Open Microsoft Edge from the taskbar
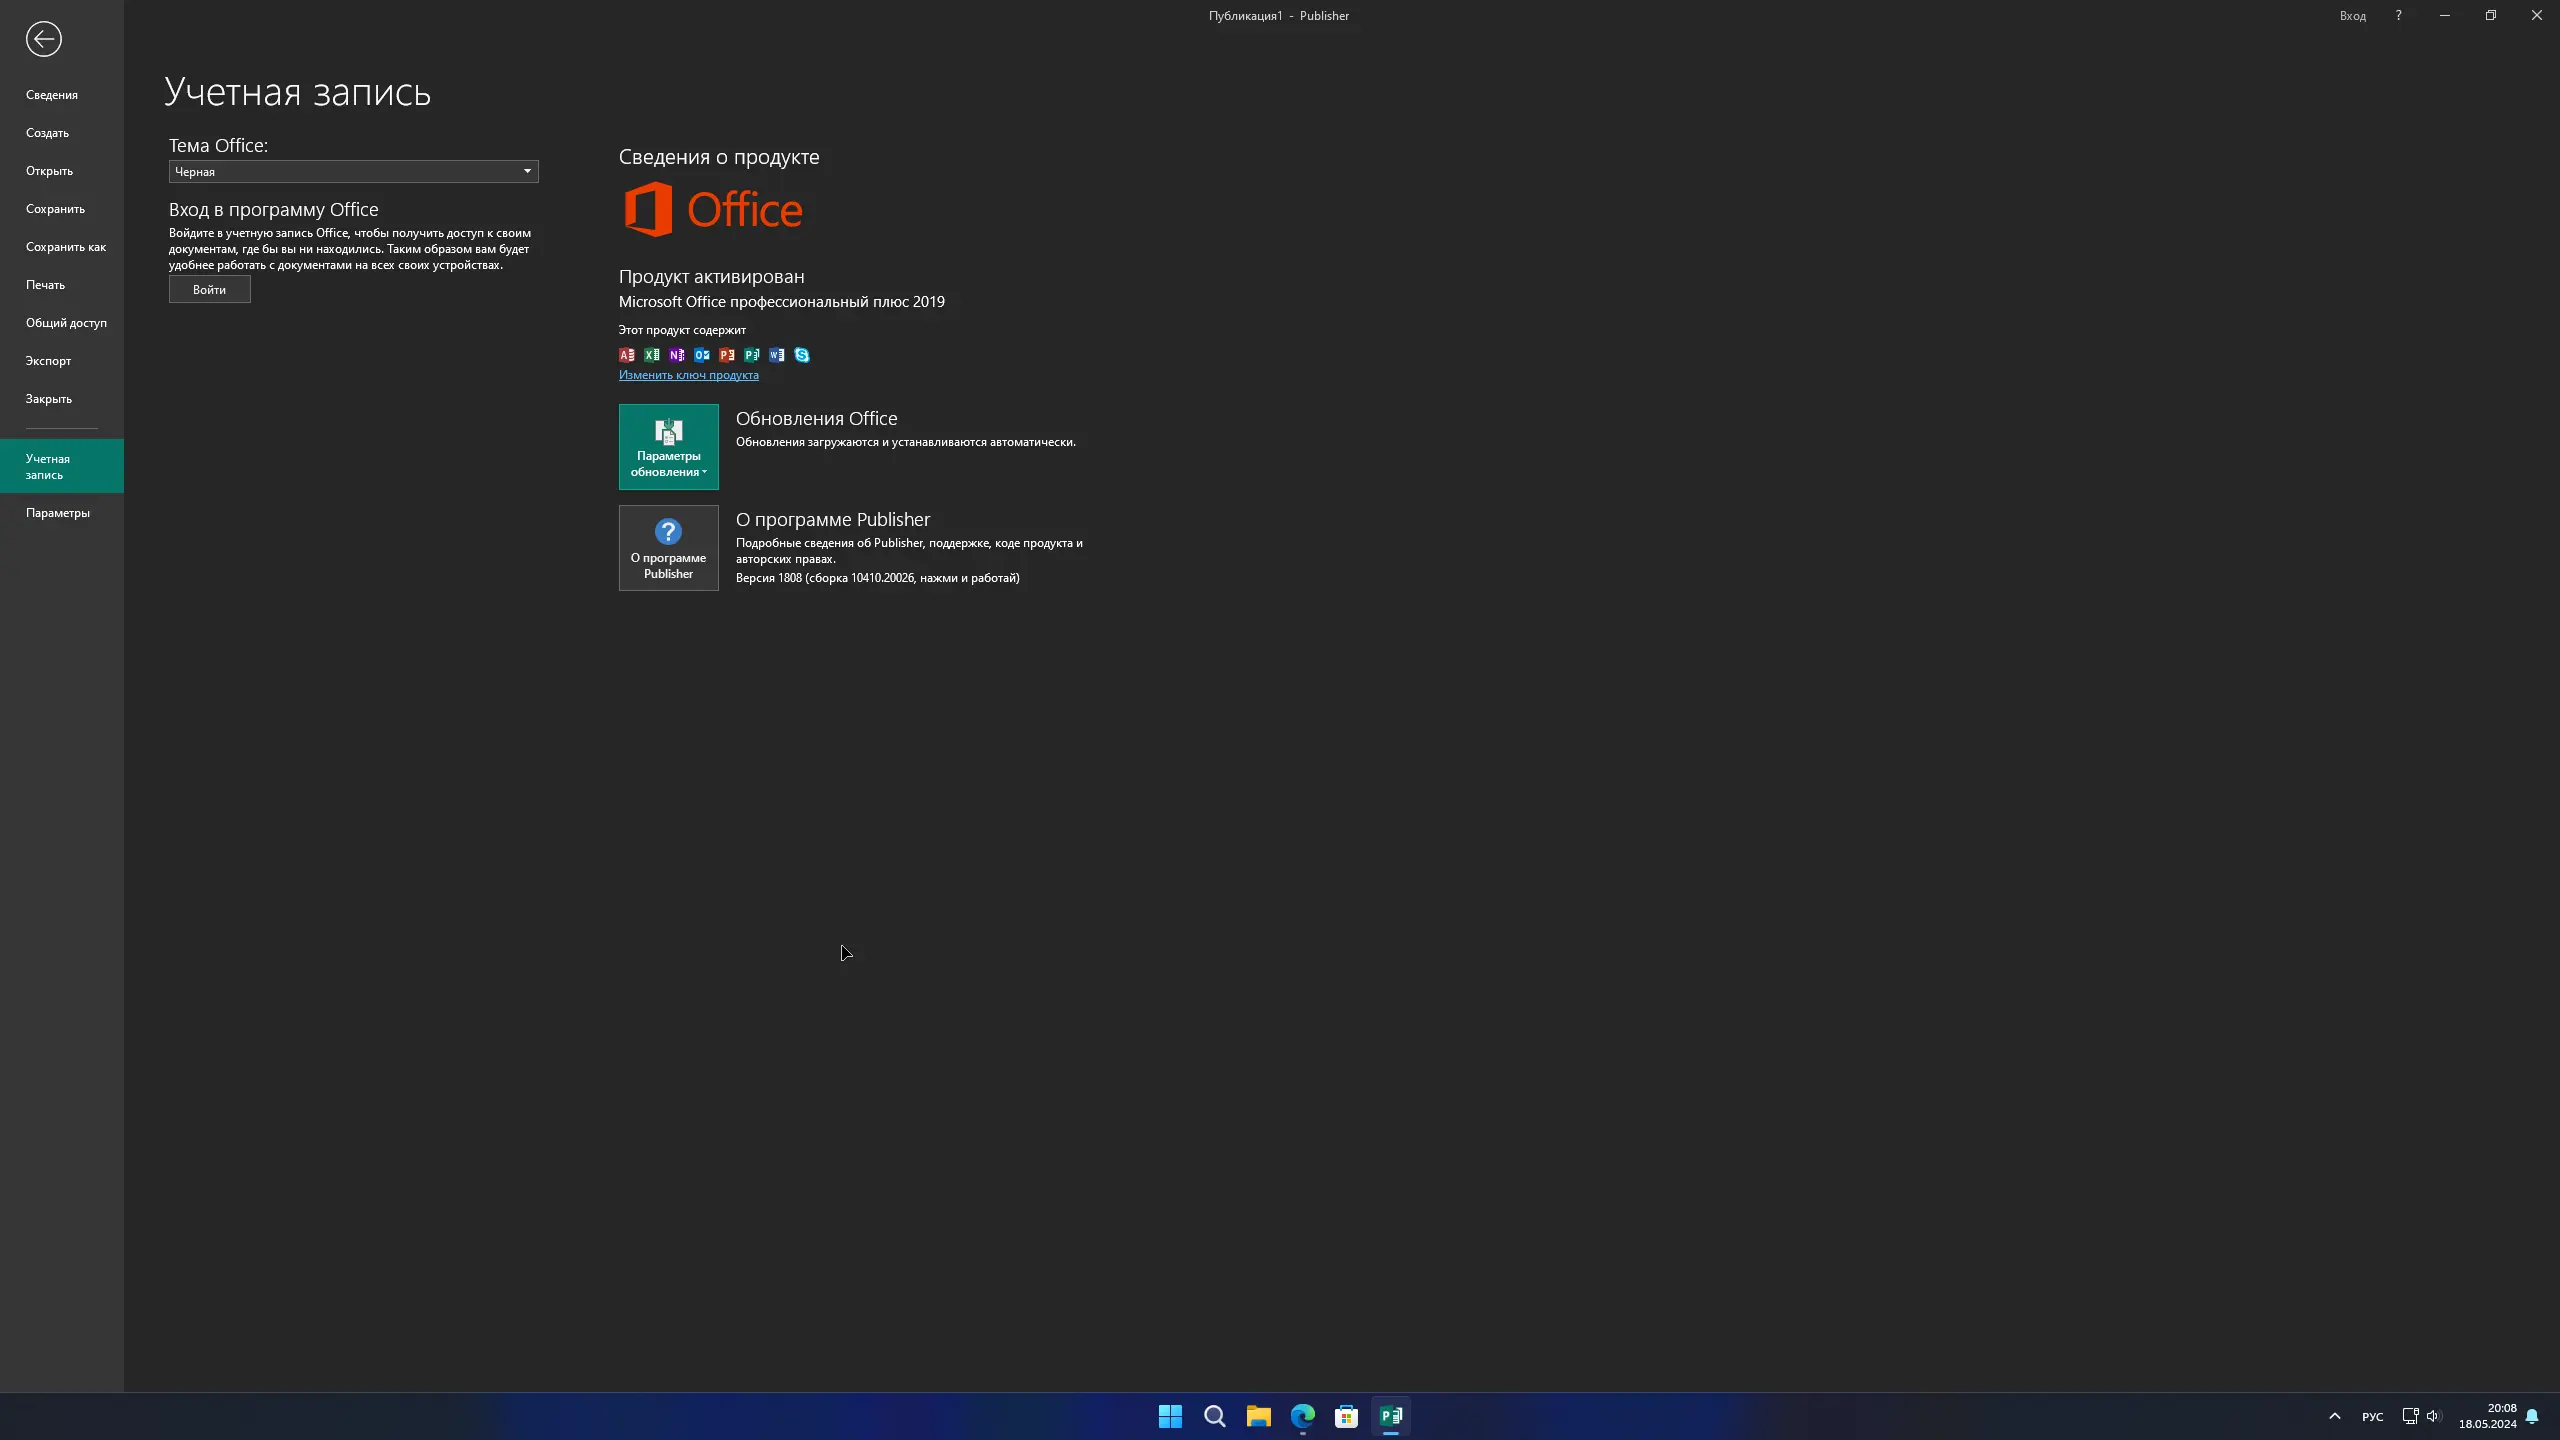 click(x=1302, y=1416)
